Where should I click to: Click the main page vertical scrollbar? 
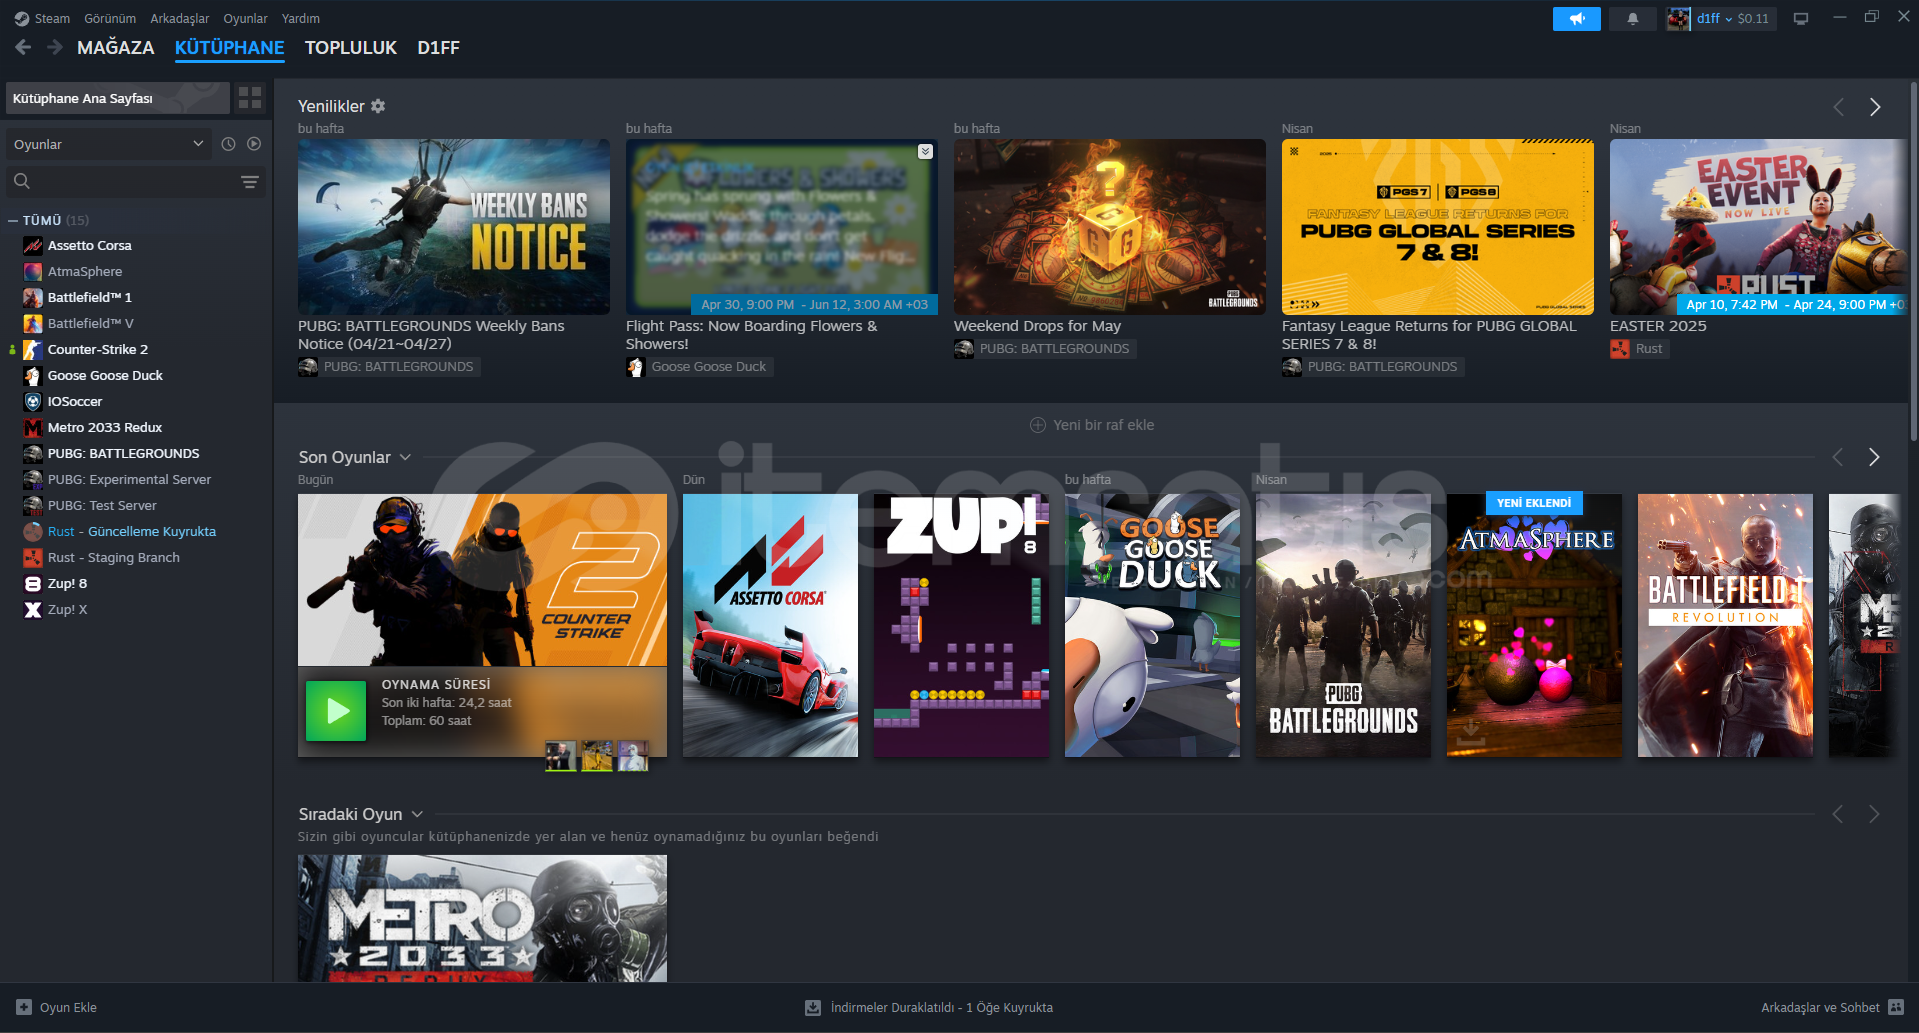1913,260
